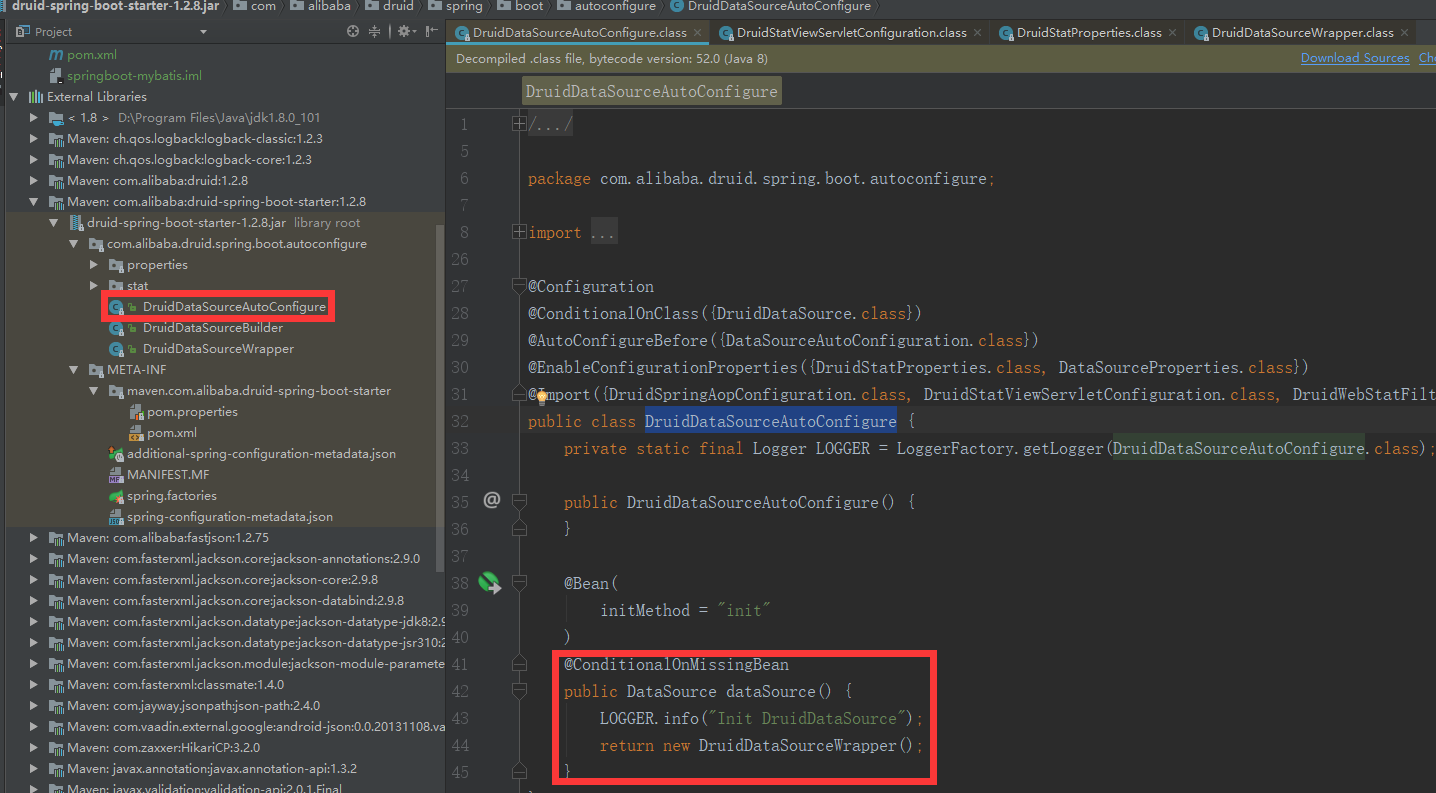The height and width of the screenshot is (793, 1436).
Task: Close the DruidDataSourceWrapper.class tab
Action: pos(1404,33)
